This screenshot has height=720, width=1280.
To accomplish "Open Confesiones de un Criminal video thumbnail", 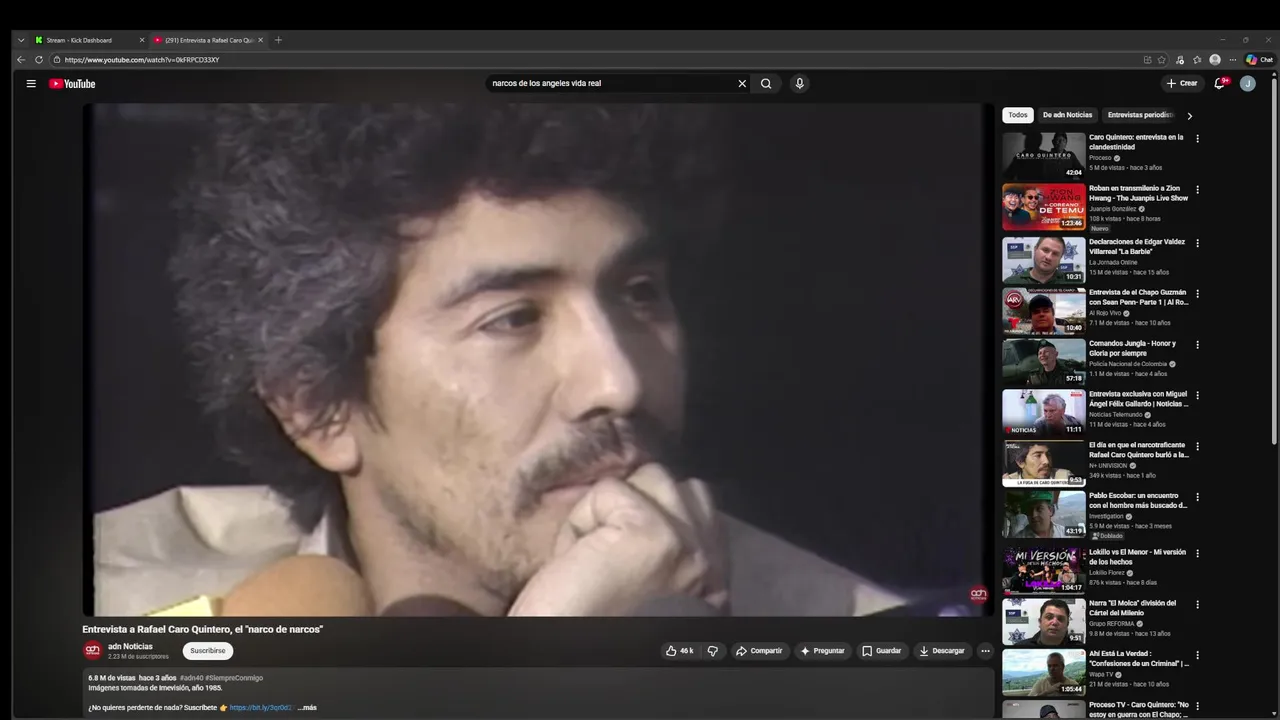I will (x=1044, y=672).
